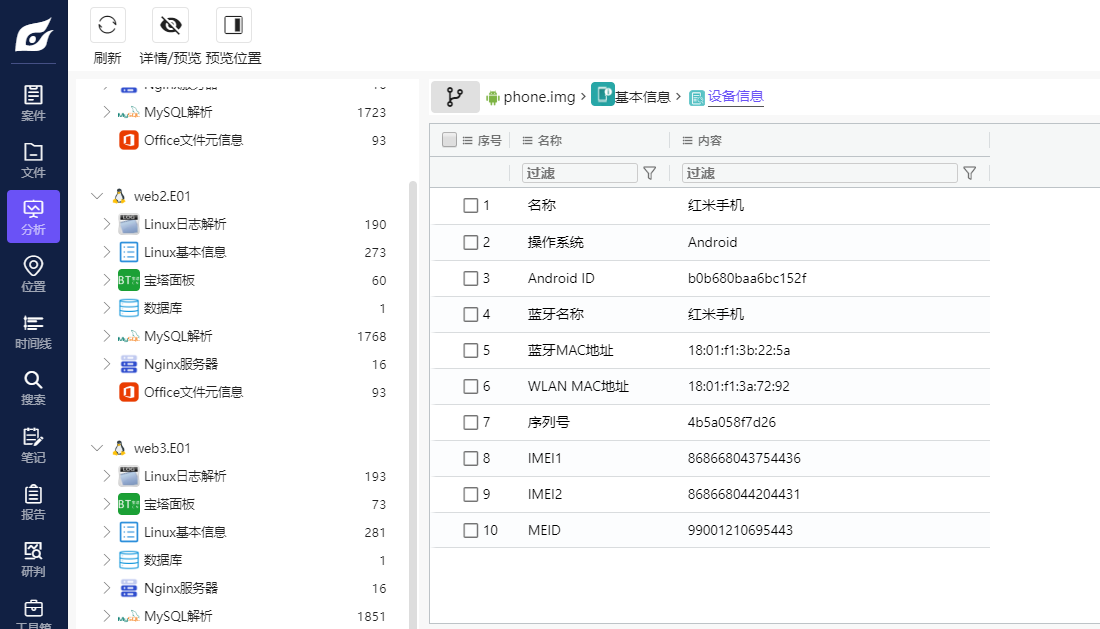Collapse the web2.E01 tree node

click(97, 196)
